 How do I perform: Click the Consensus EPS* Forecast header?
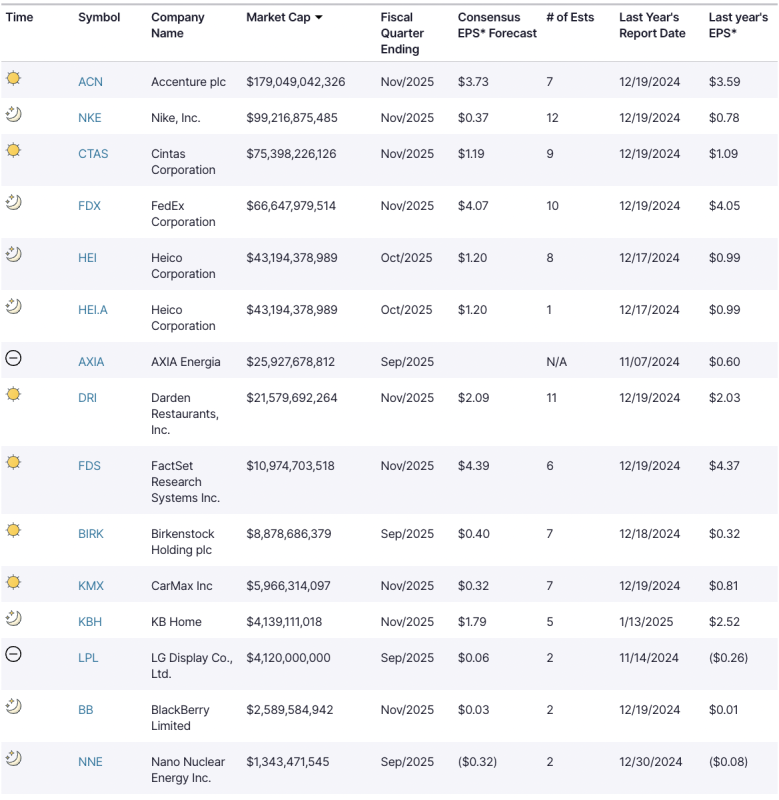pos(497,26)
